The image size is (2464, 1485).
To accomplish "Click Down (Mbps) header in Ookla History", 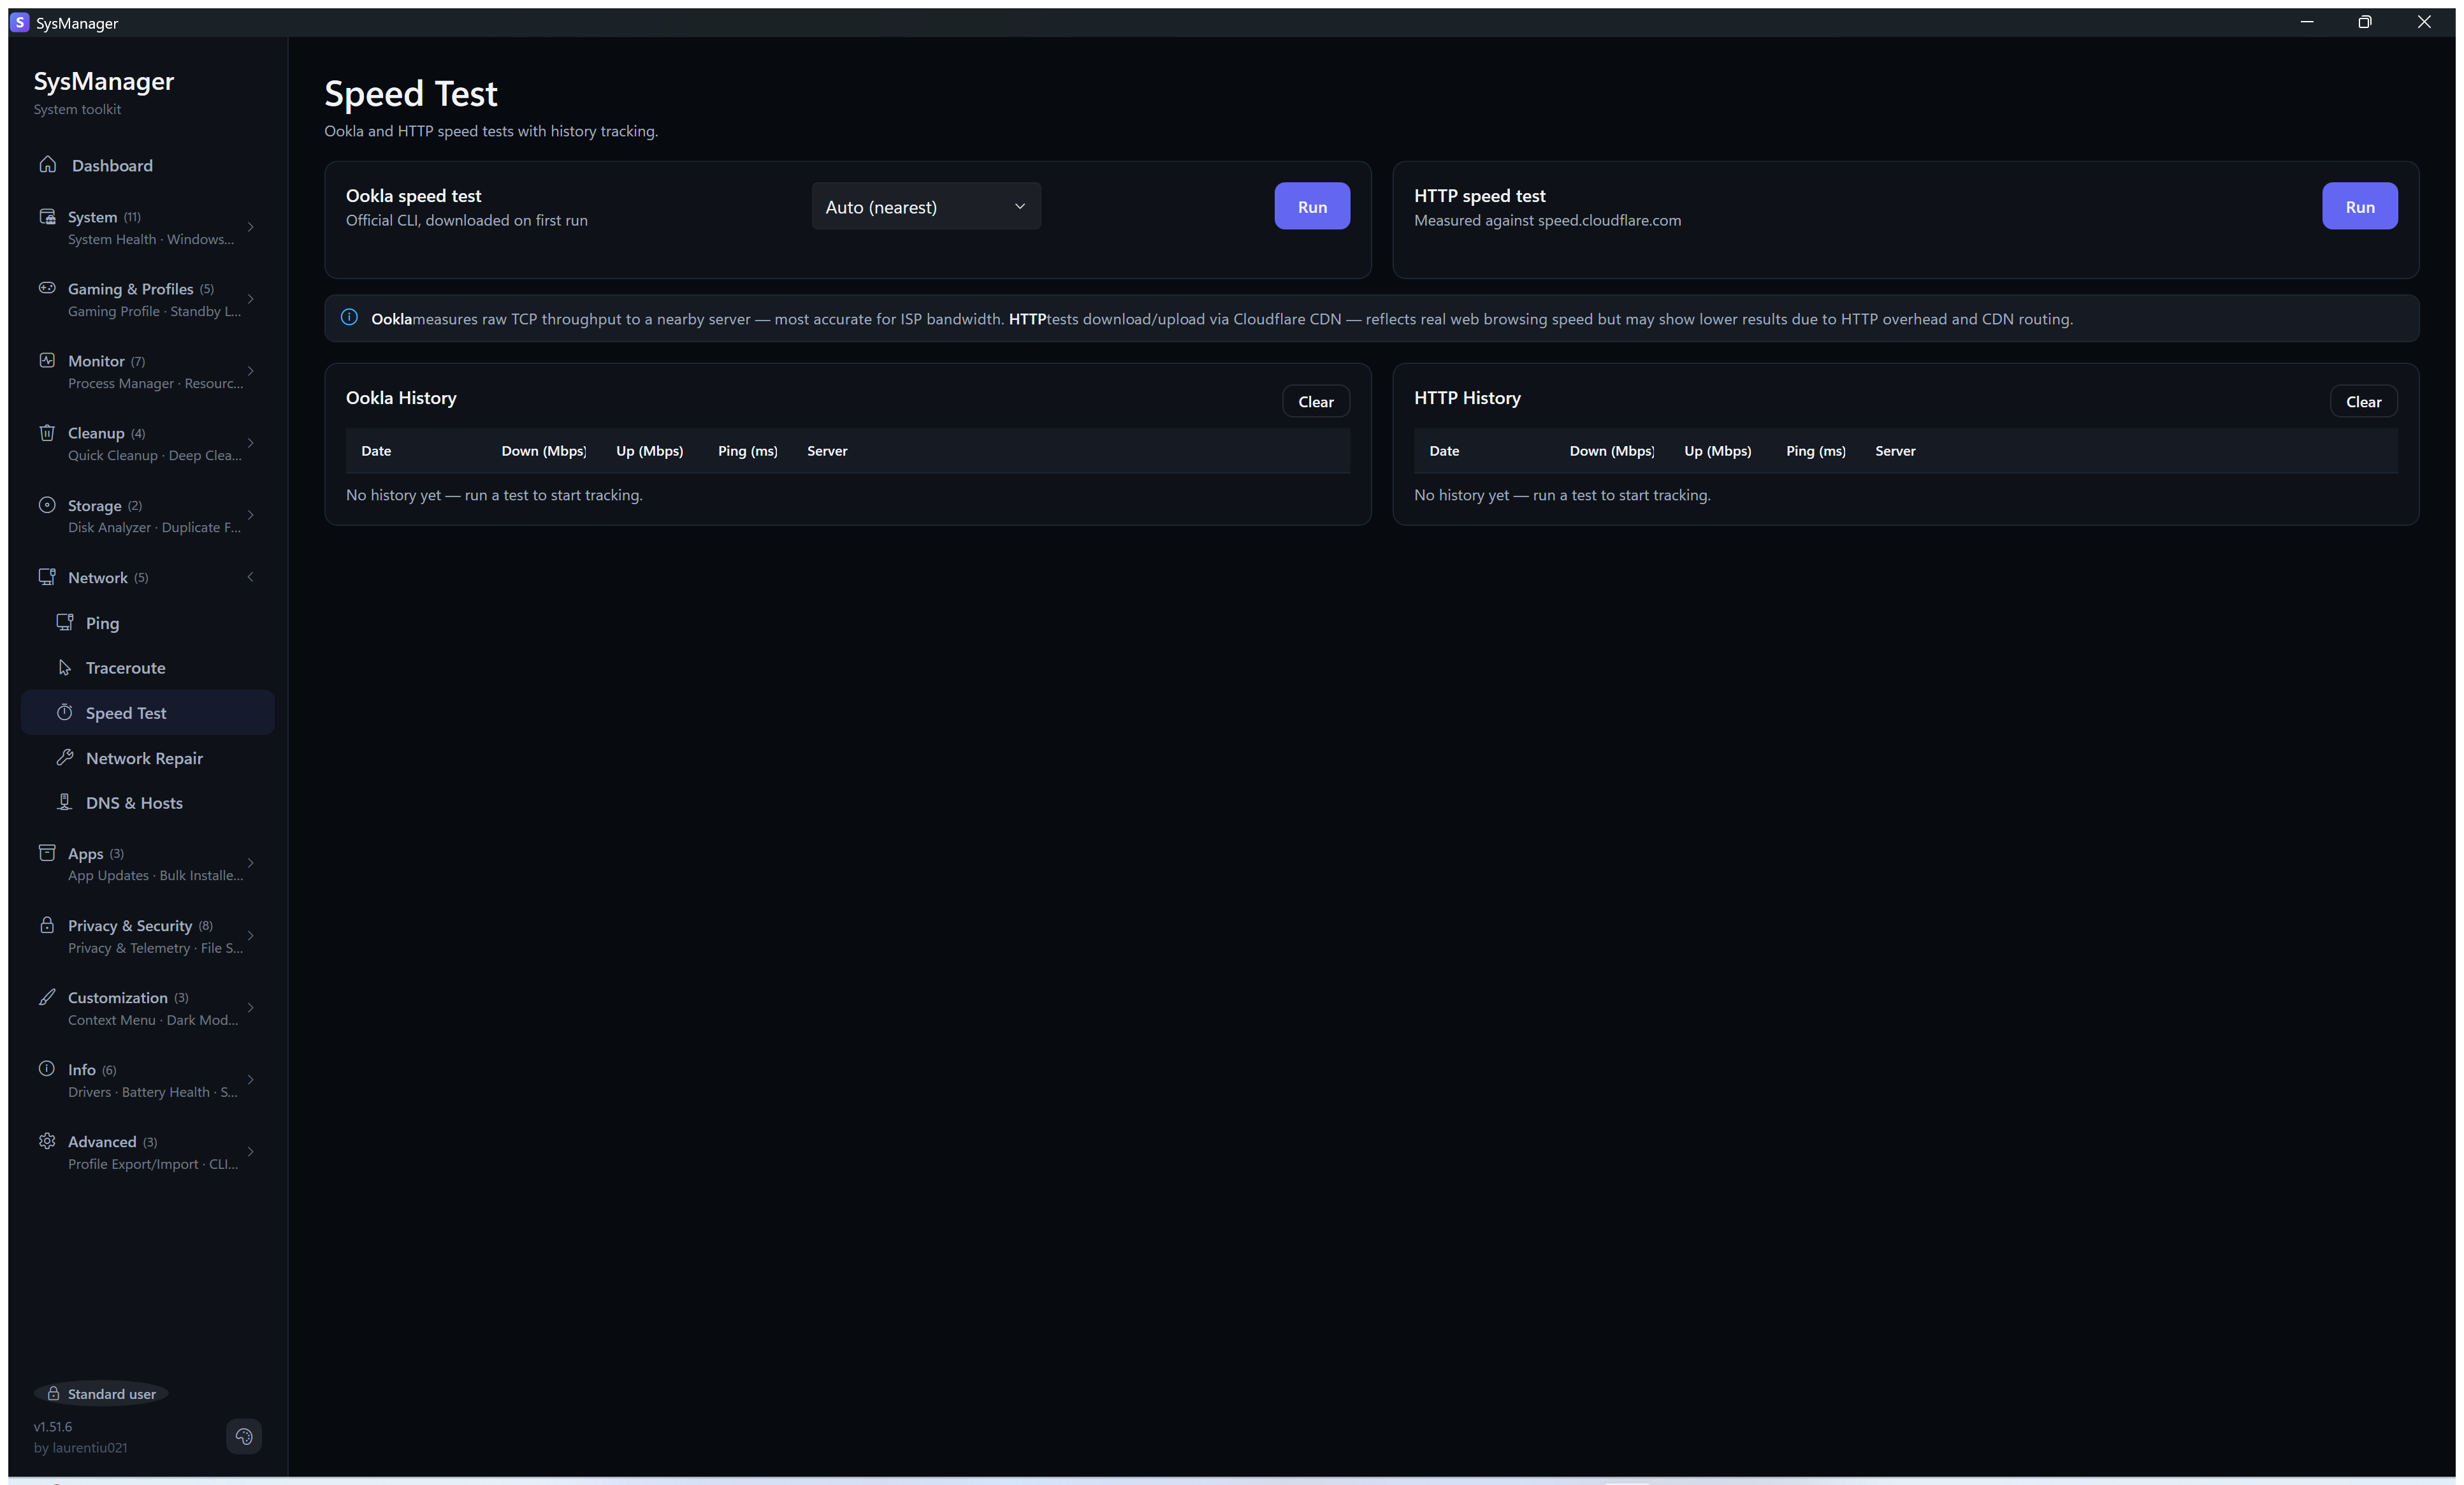I will (x=544, y=451).
